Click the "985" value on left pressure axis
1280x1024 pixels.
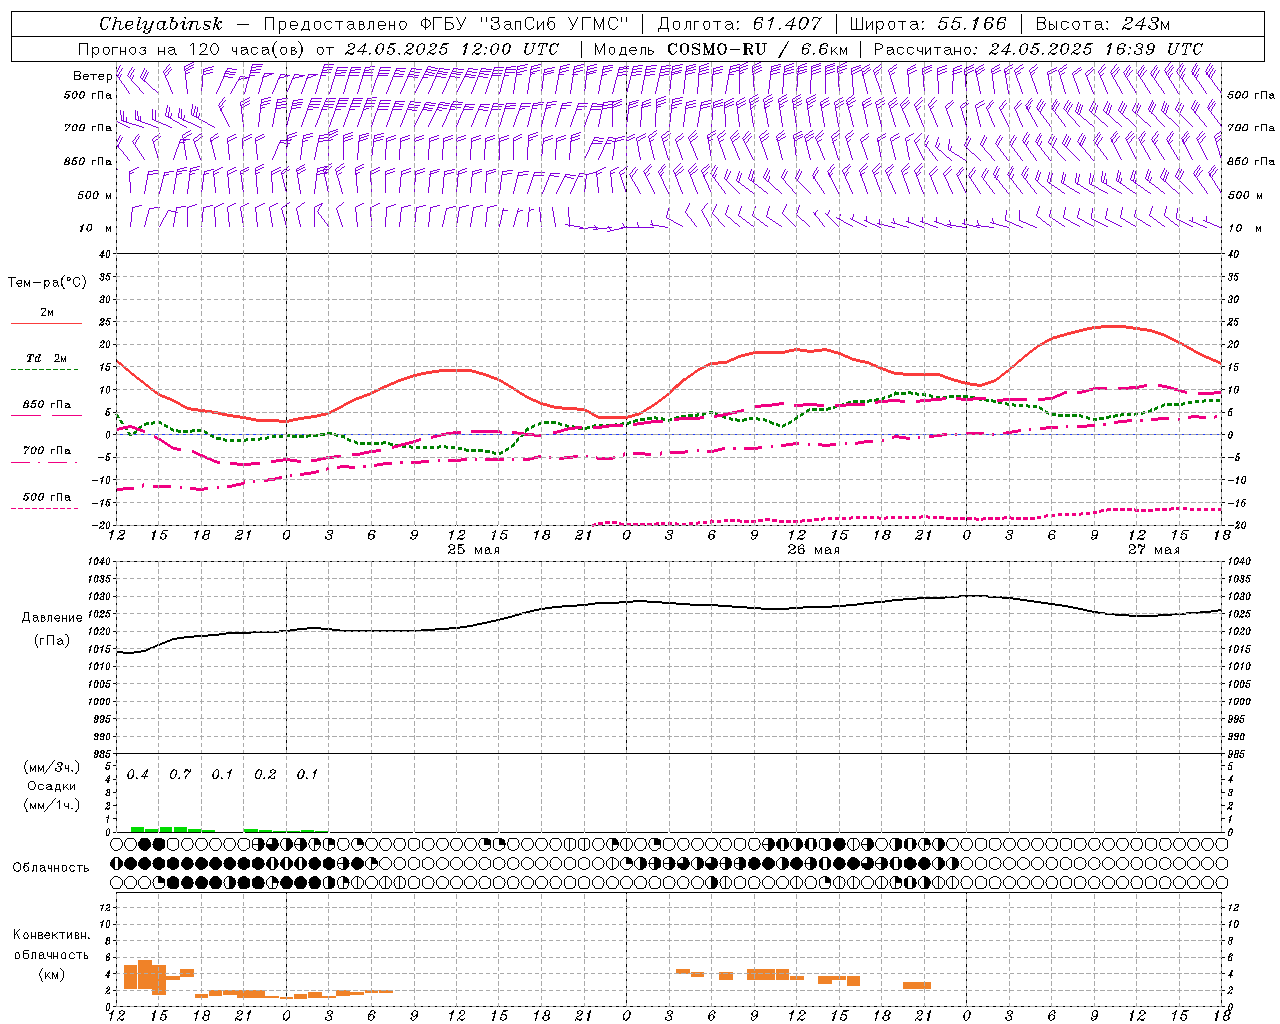(102, 753)
